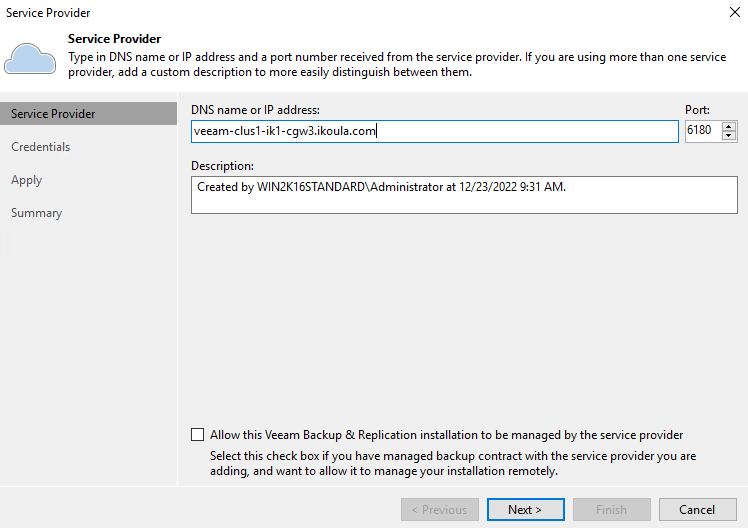Open the Credentials wizard step

click(x=41, y=147)
